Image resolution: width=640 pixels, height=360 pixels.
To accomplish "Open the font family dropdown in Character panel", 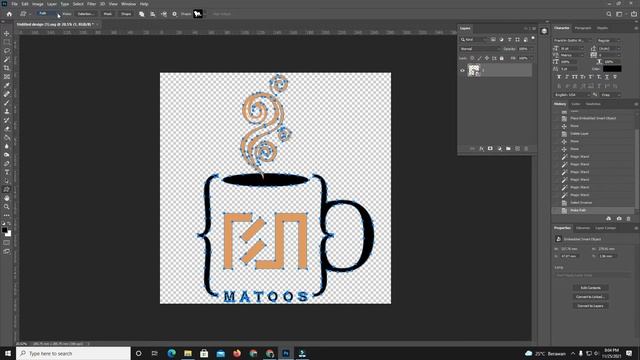I will [573, 40].
